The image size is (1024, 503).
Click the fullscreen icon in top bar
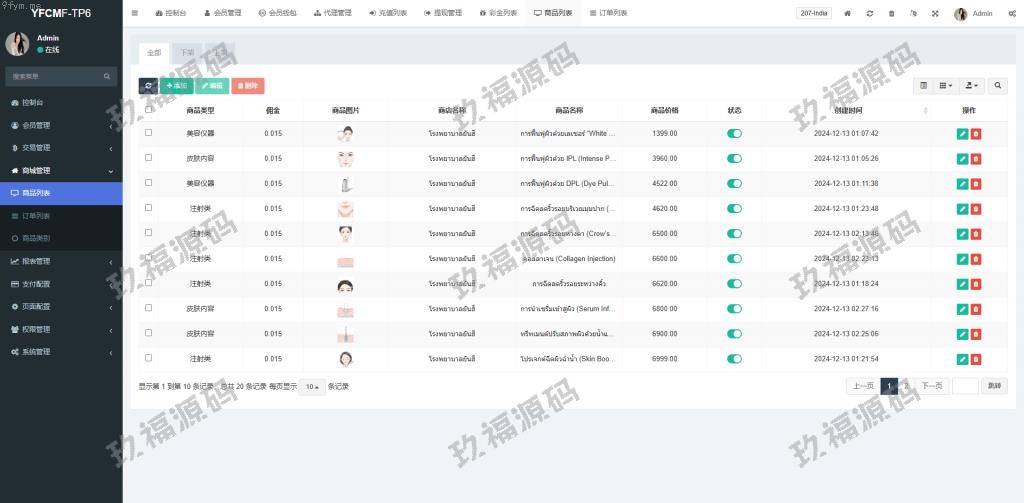coord(935,14)
